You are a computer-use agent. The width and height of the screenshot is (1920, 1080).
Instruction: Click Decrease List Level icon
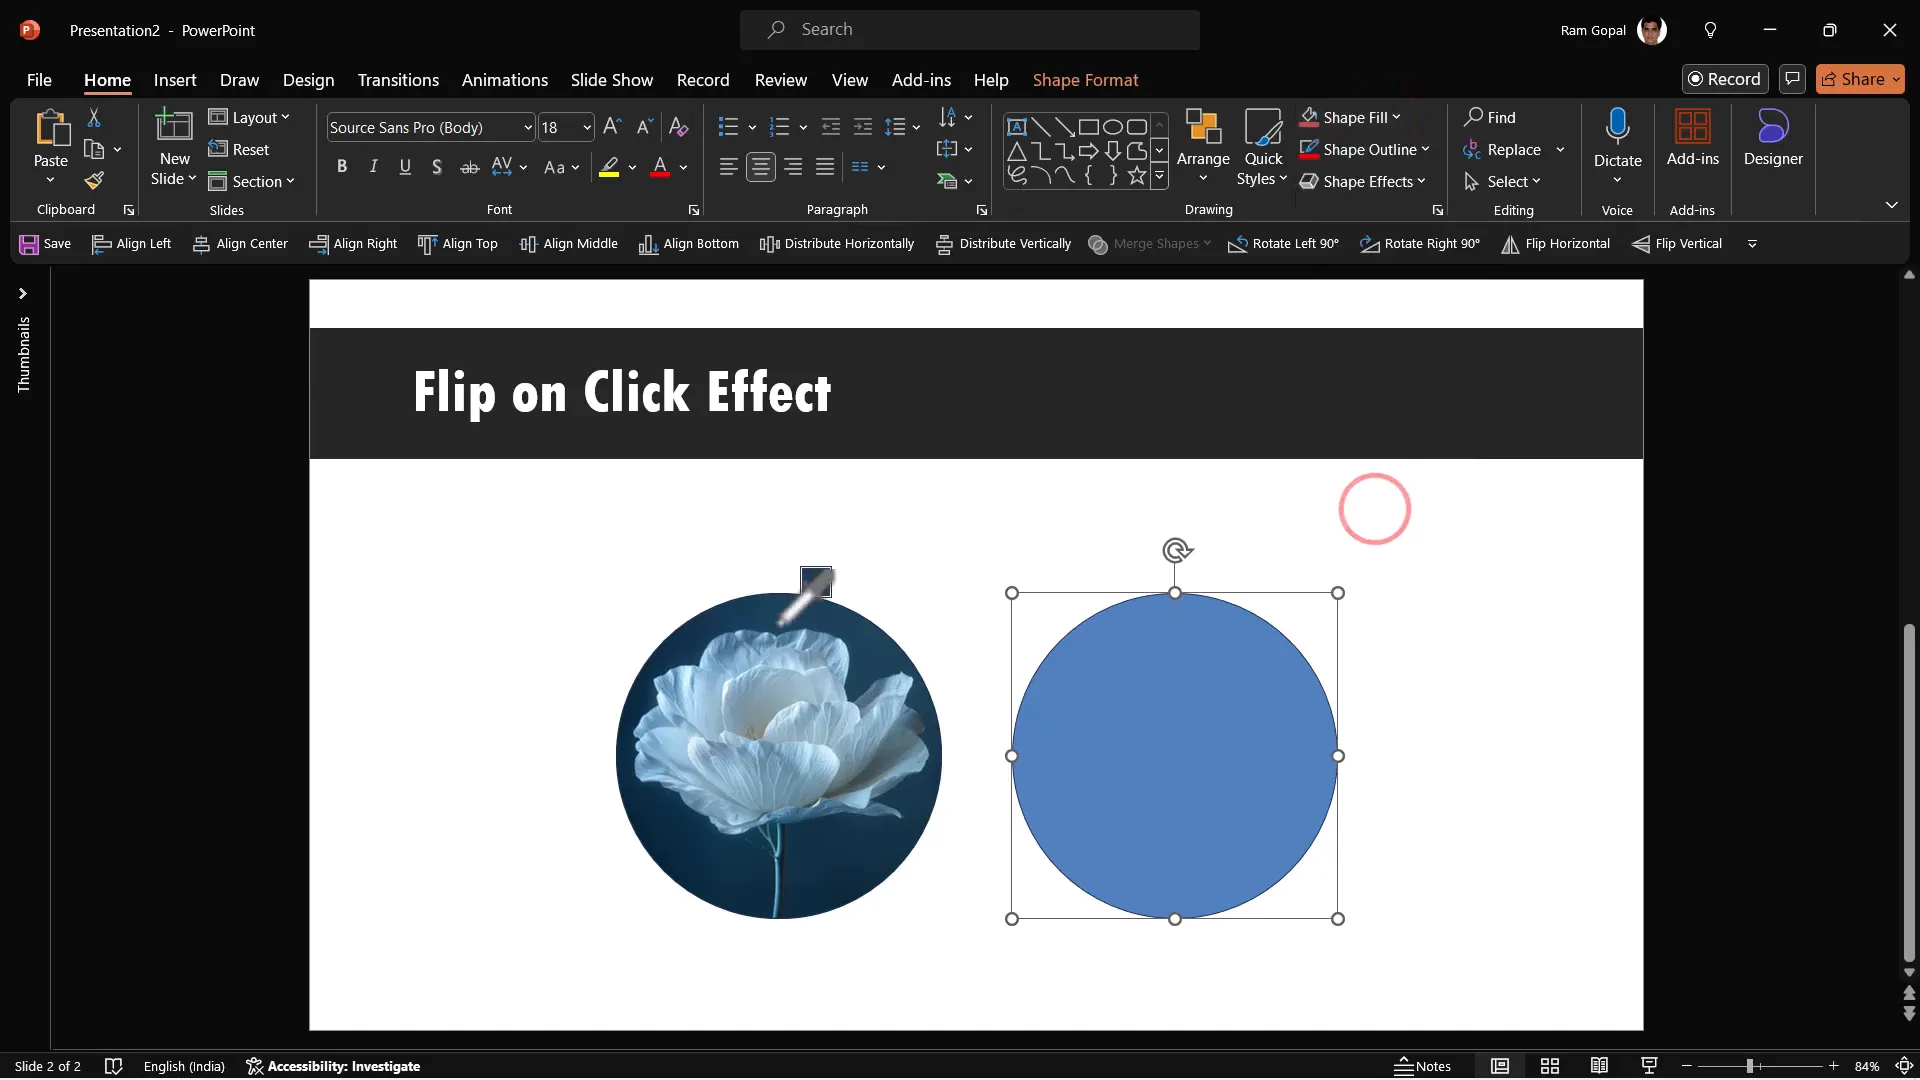click(x=831, y=127)
